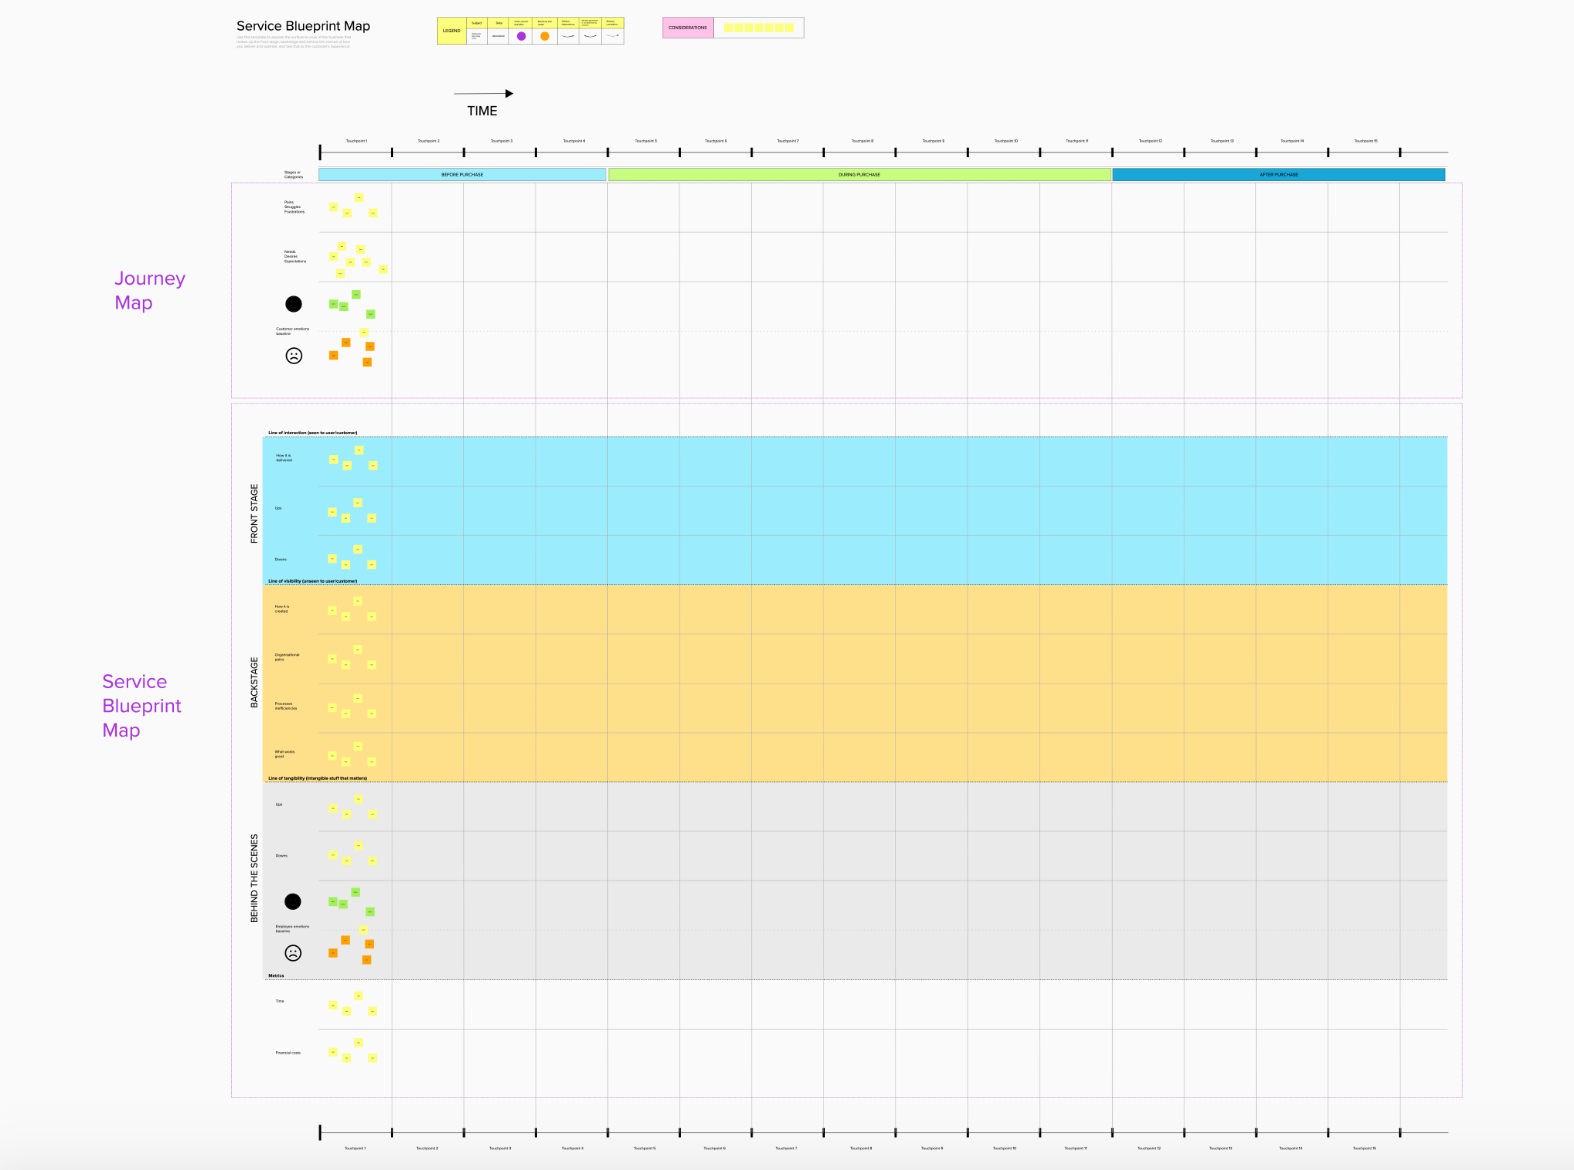
Task: Select the vertical FRONT STAGE label
Action: tap(254, 514)
